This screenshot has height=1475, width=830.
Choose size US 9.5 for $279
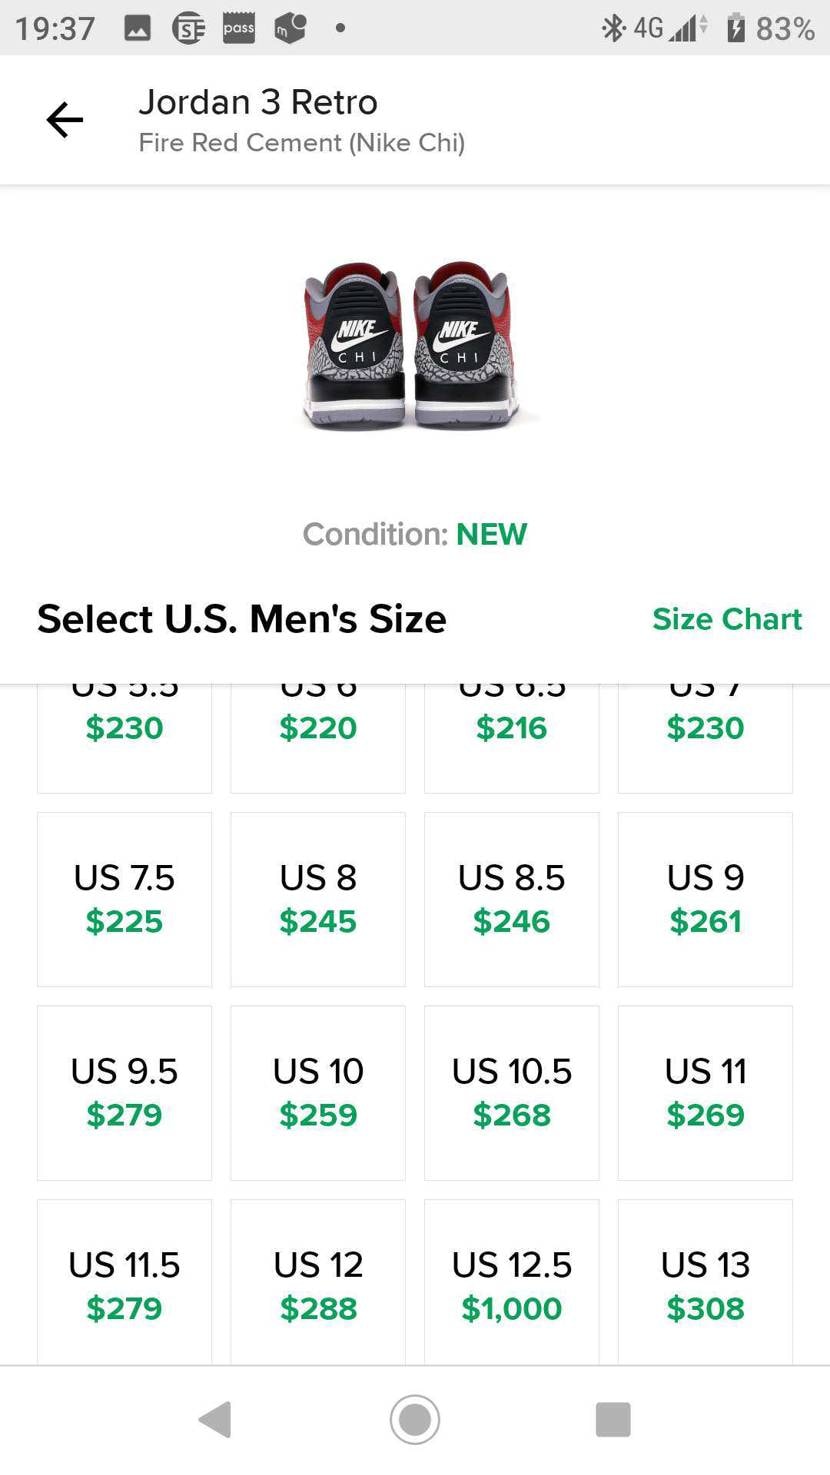click(x=124, y=1093)
